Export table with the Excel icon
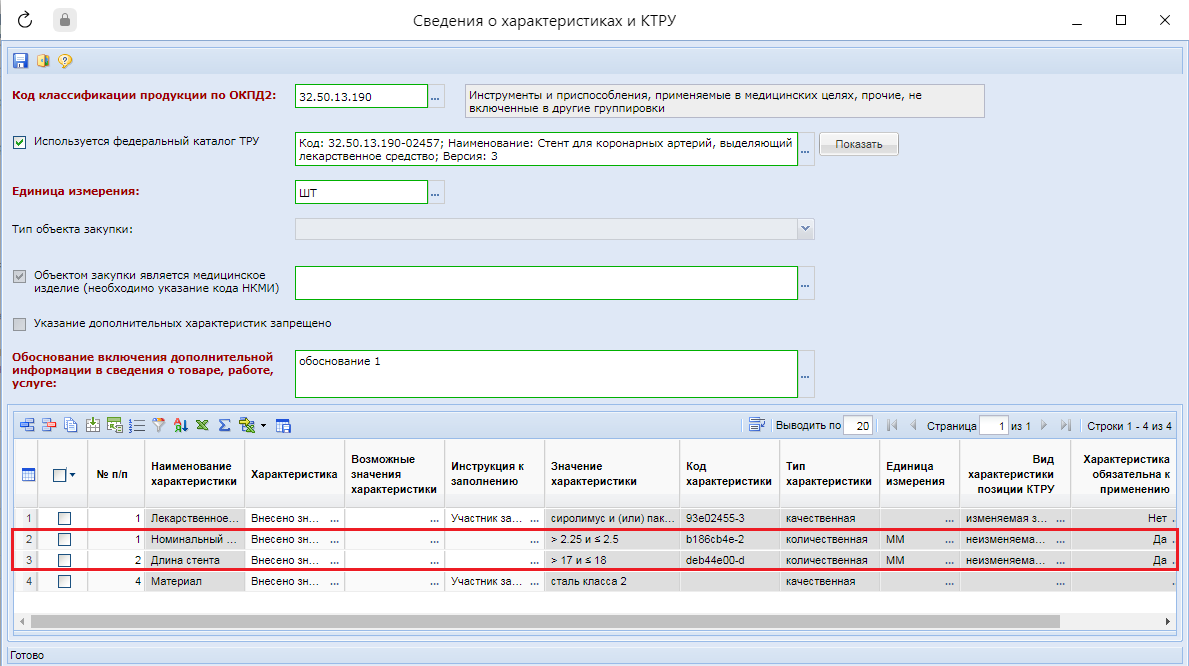The height and width of the screenshot is (666, 1189). [202, 425]
